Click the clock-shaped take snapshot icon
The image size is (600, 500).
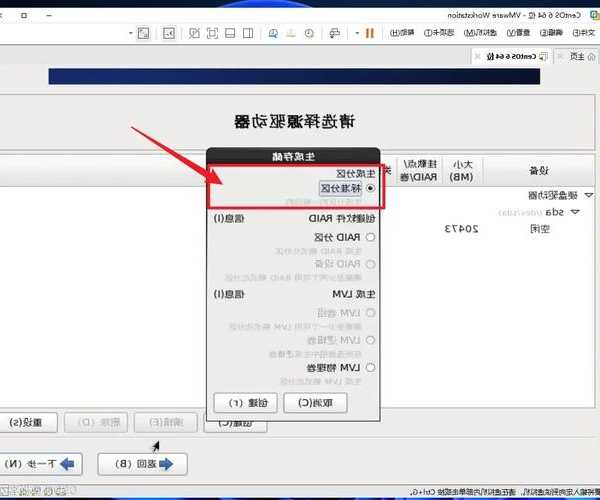click(309, 33)
